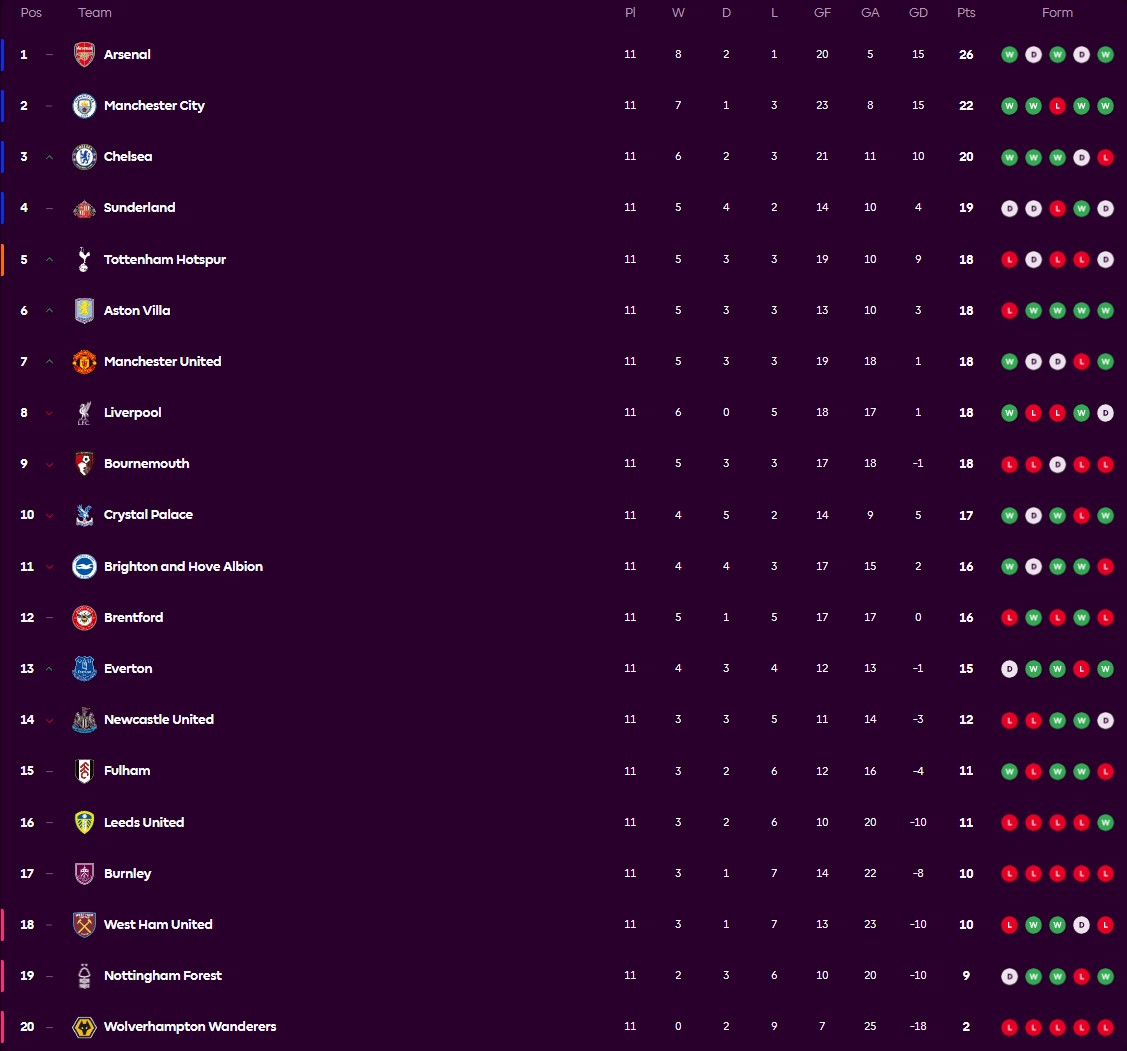Select the Manchester City badge

point(84,105)
